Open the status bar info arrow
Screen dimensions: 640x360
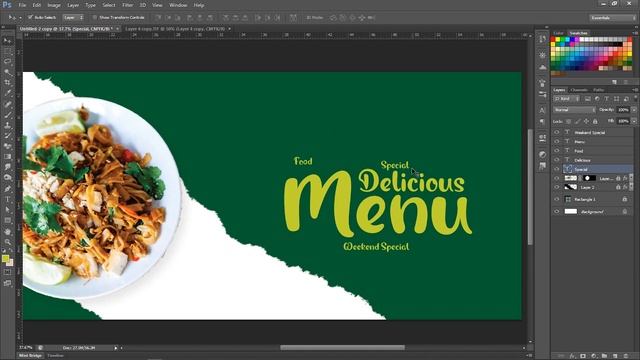116,348
